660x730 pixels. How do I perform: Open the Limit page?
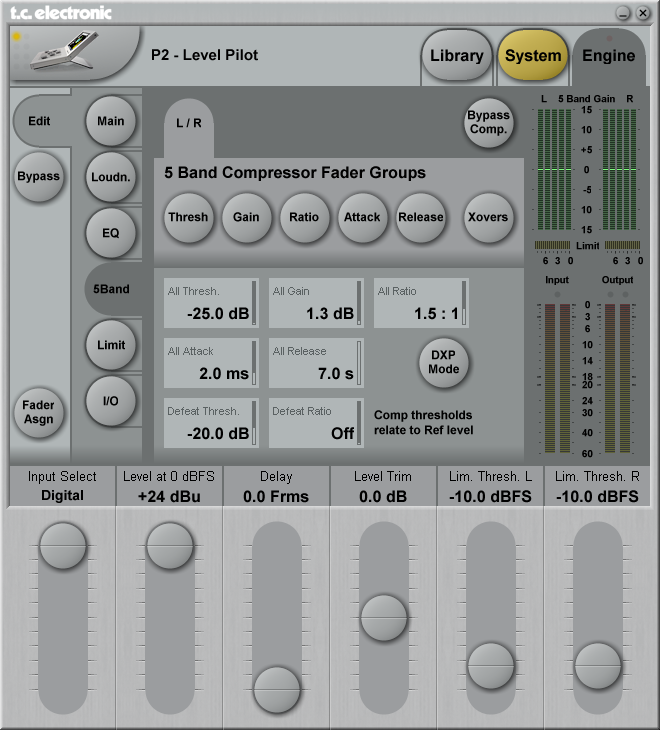tap(111, 345)
